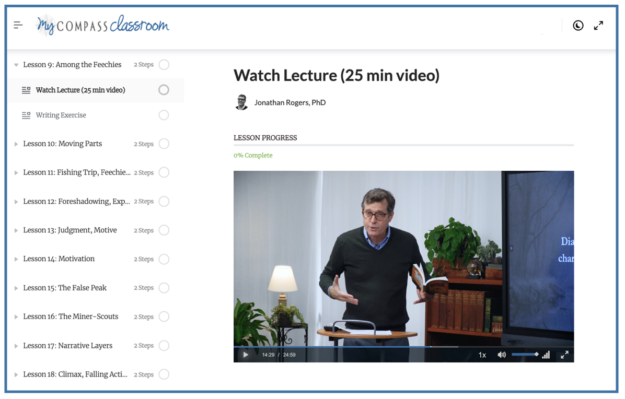This screenshot has height=399, width=625.
Task: Open the hamburger sidebar menu icon
Action: 18,26
